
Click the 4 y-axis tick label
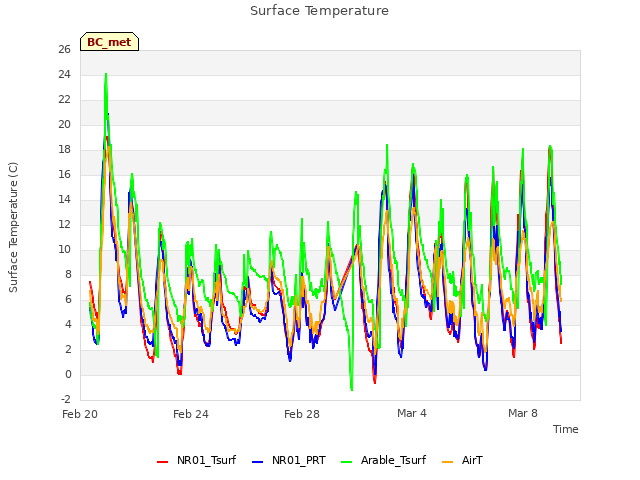(68, 324)
